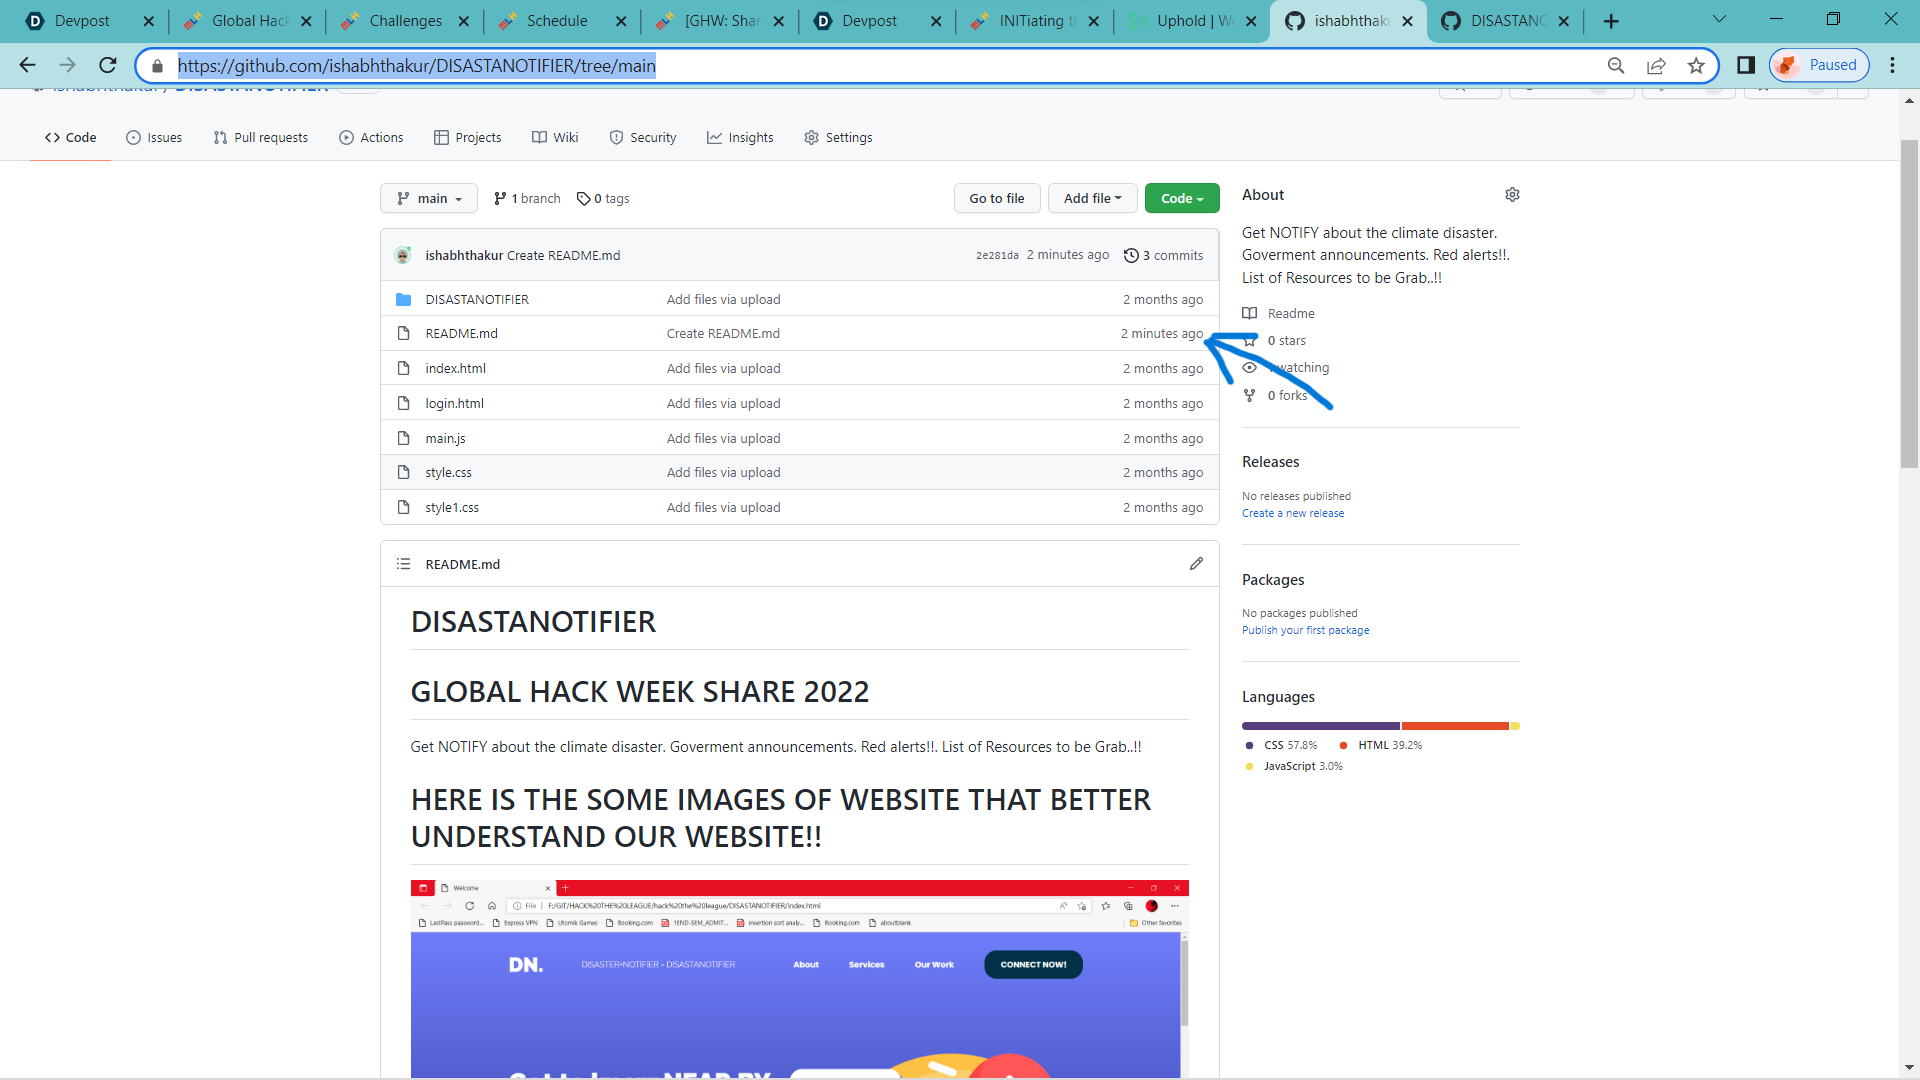
Task: Reload the page with refresh icon
Action: (108, 66)
